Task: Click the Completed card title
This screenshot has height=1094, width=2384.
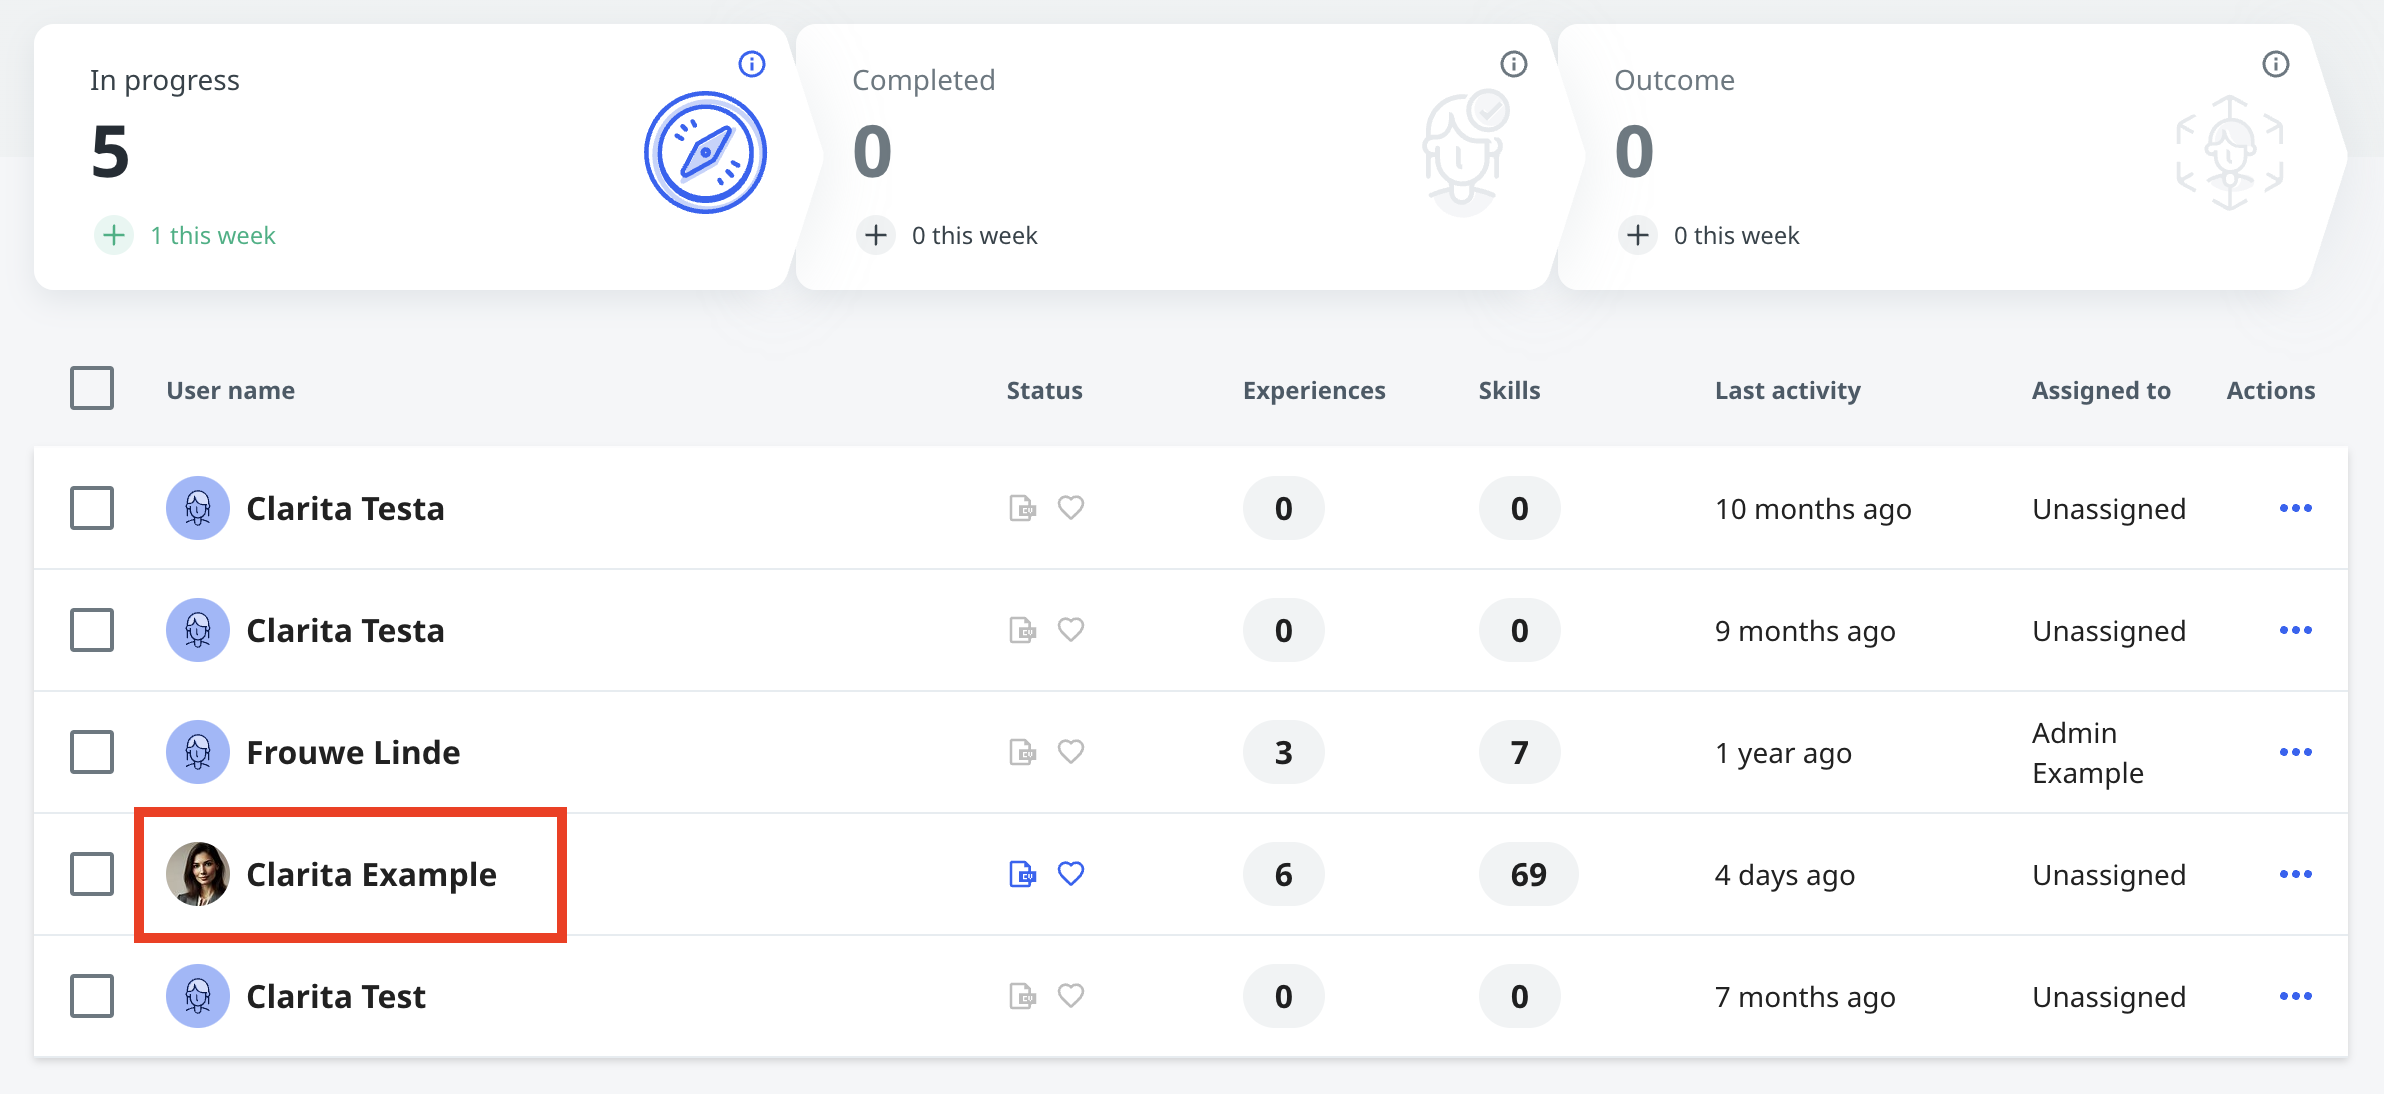Action: 923,80
